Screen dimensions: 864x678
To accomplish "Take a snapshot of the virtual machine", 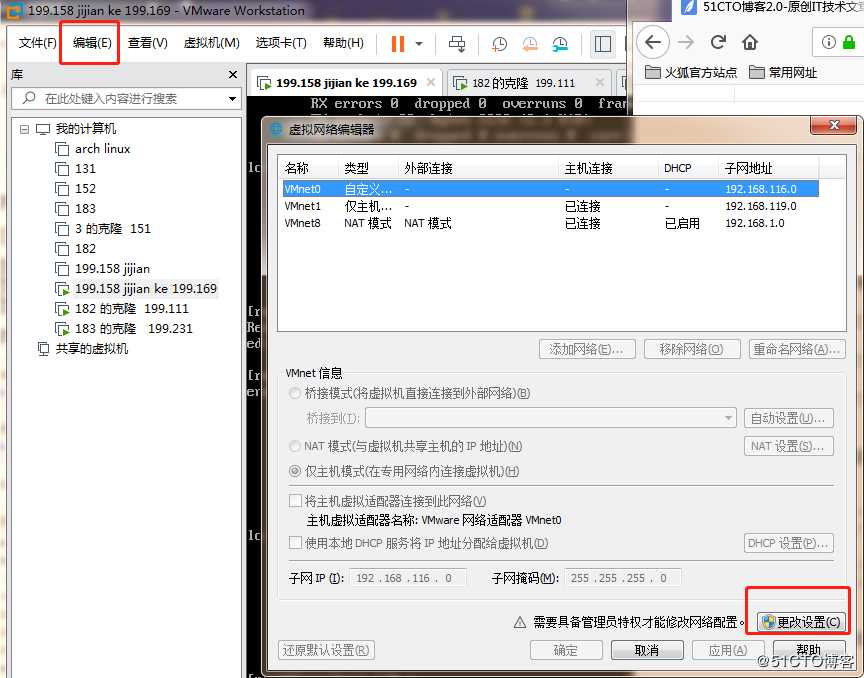I will (499, 43).
